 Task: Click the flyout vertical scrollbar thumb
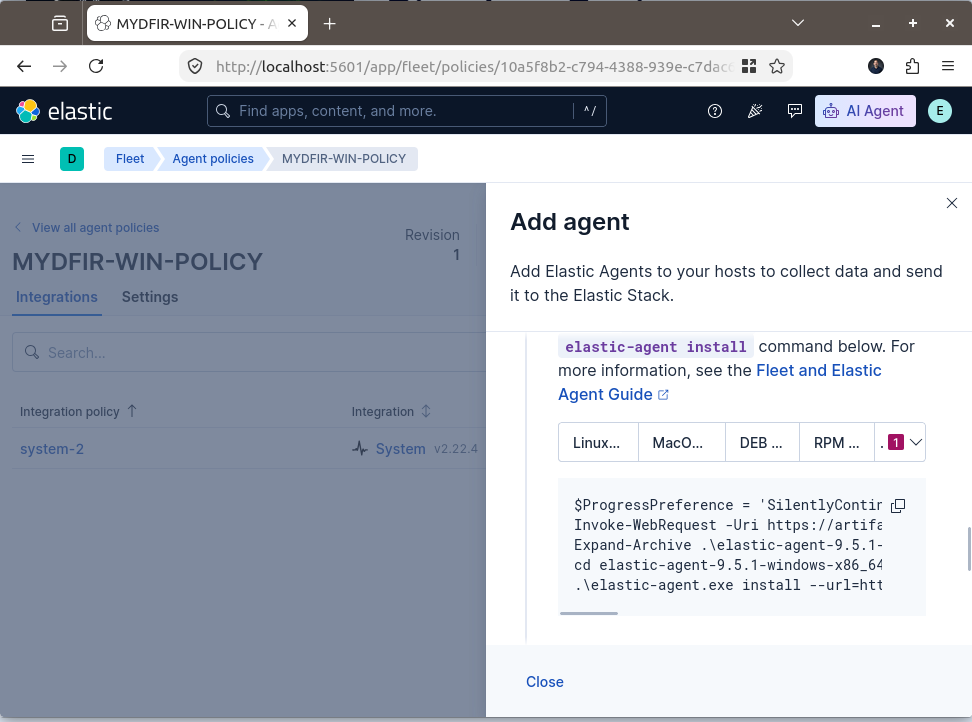[969, 549]
